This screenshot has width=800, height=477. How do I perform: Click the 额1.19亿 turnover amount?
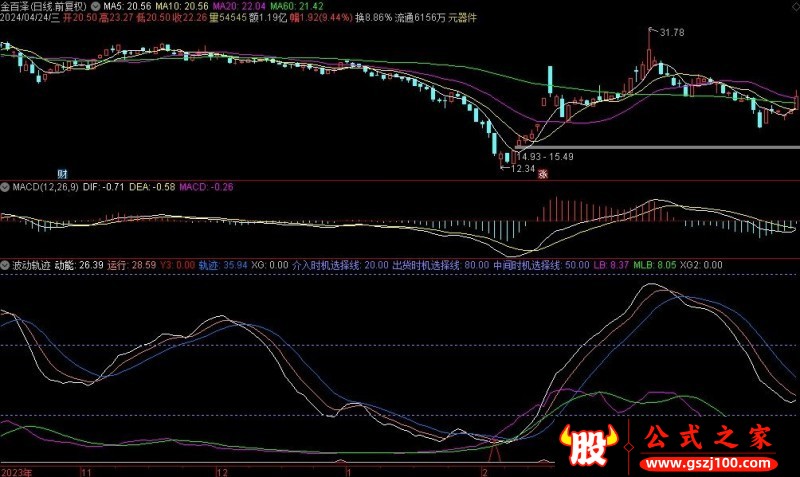[268, 18]
